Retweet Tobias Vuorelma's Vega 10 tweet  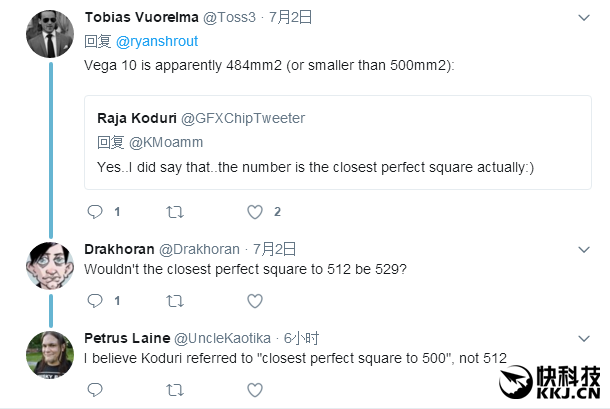[174, 212]
